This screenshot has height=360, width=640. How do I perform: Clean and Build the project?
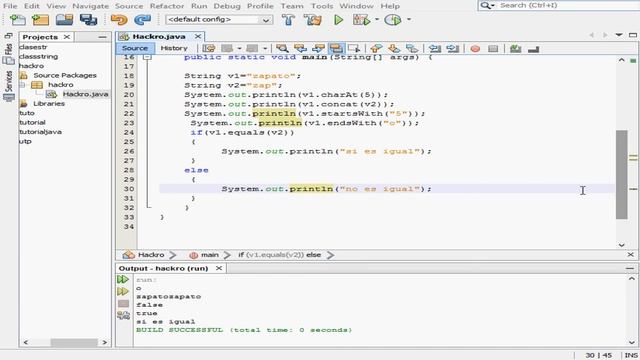(x=313, y=20)
